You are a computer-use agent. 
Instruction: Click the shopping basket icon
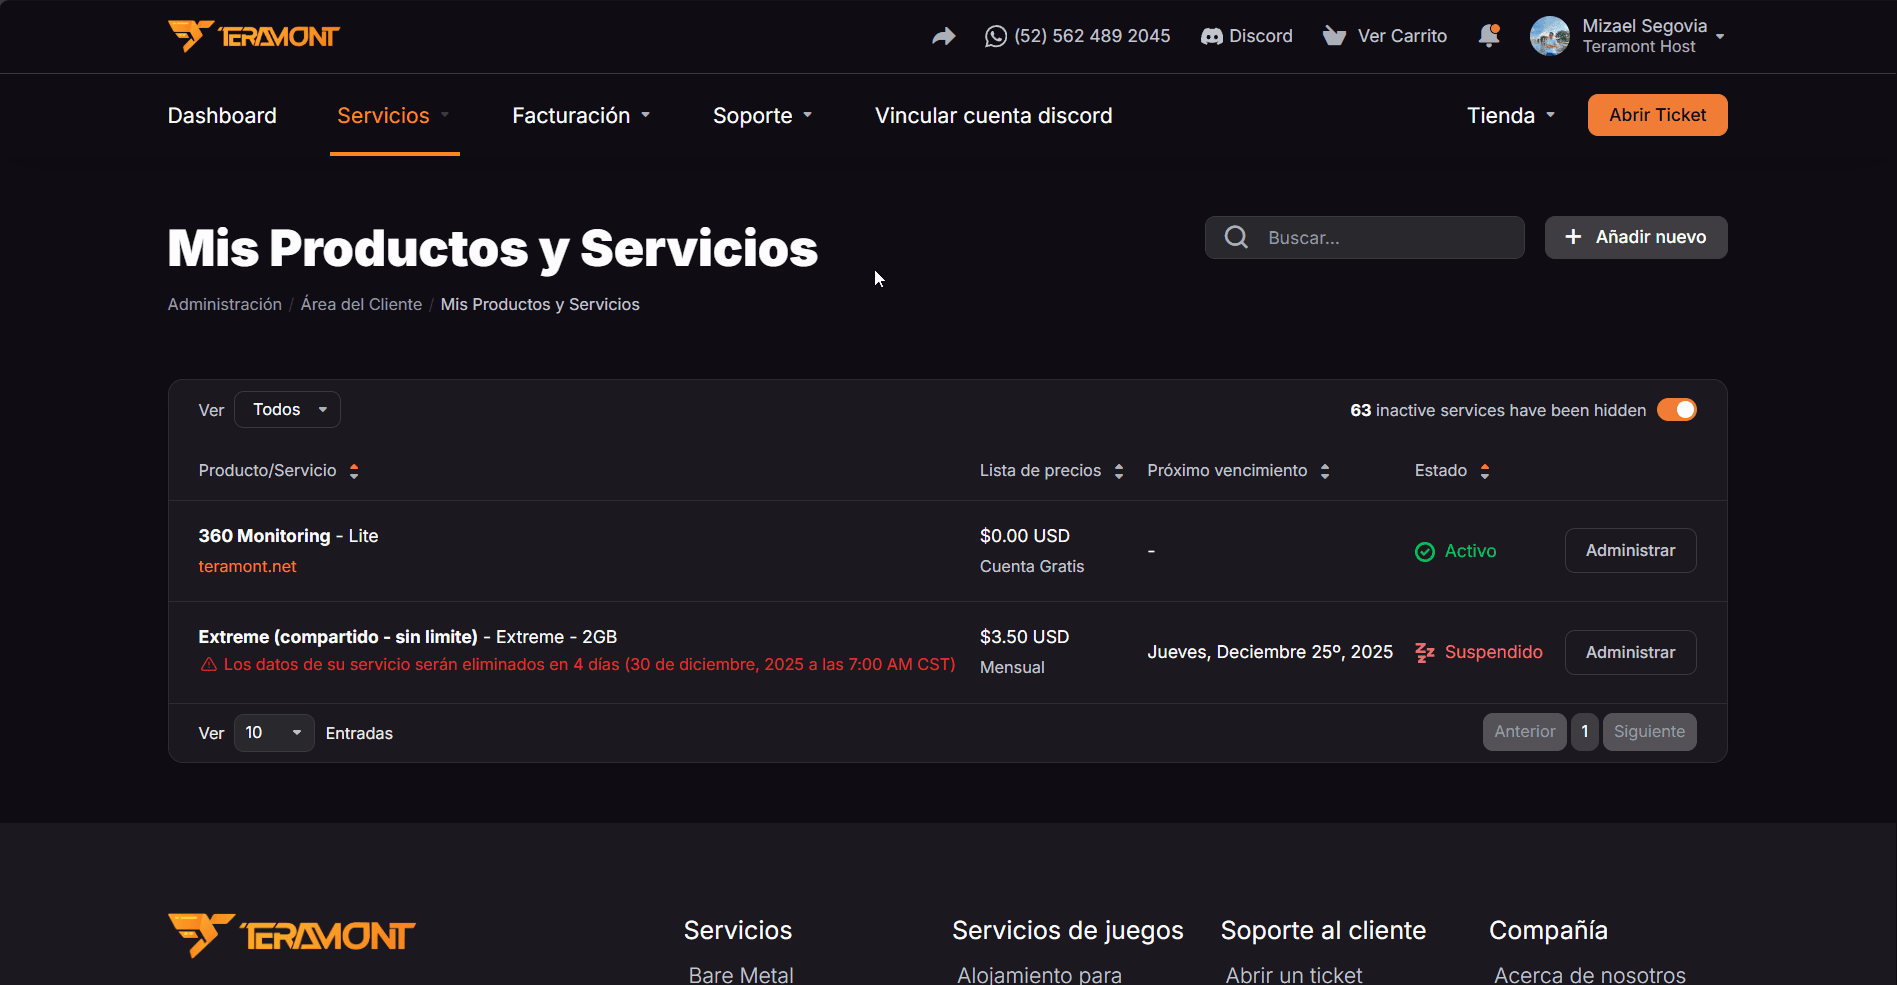pyautogui.click(x=1334, y=37)
